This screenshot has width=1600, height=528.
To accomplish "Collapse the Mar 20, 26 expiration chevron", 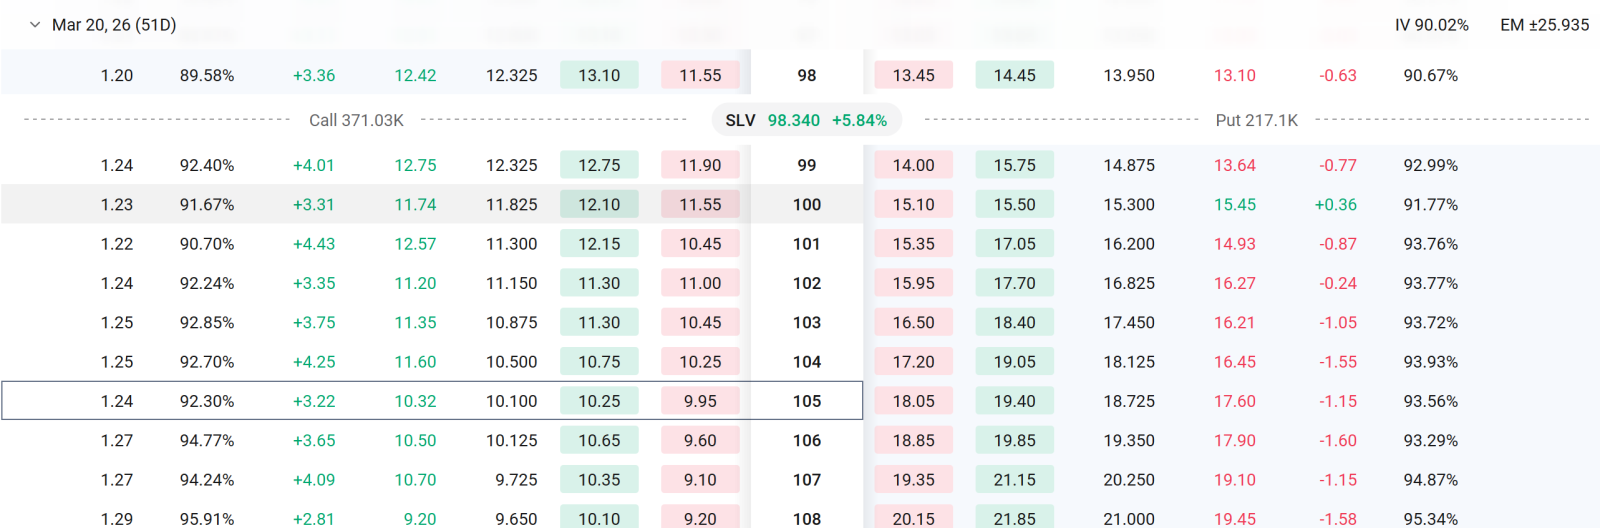I will coord(35,25).
